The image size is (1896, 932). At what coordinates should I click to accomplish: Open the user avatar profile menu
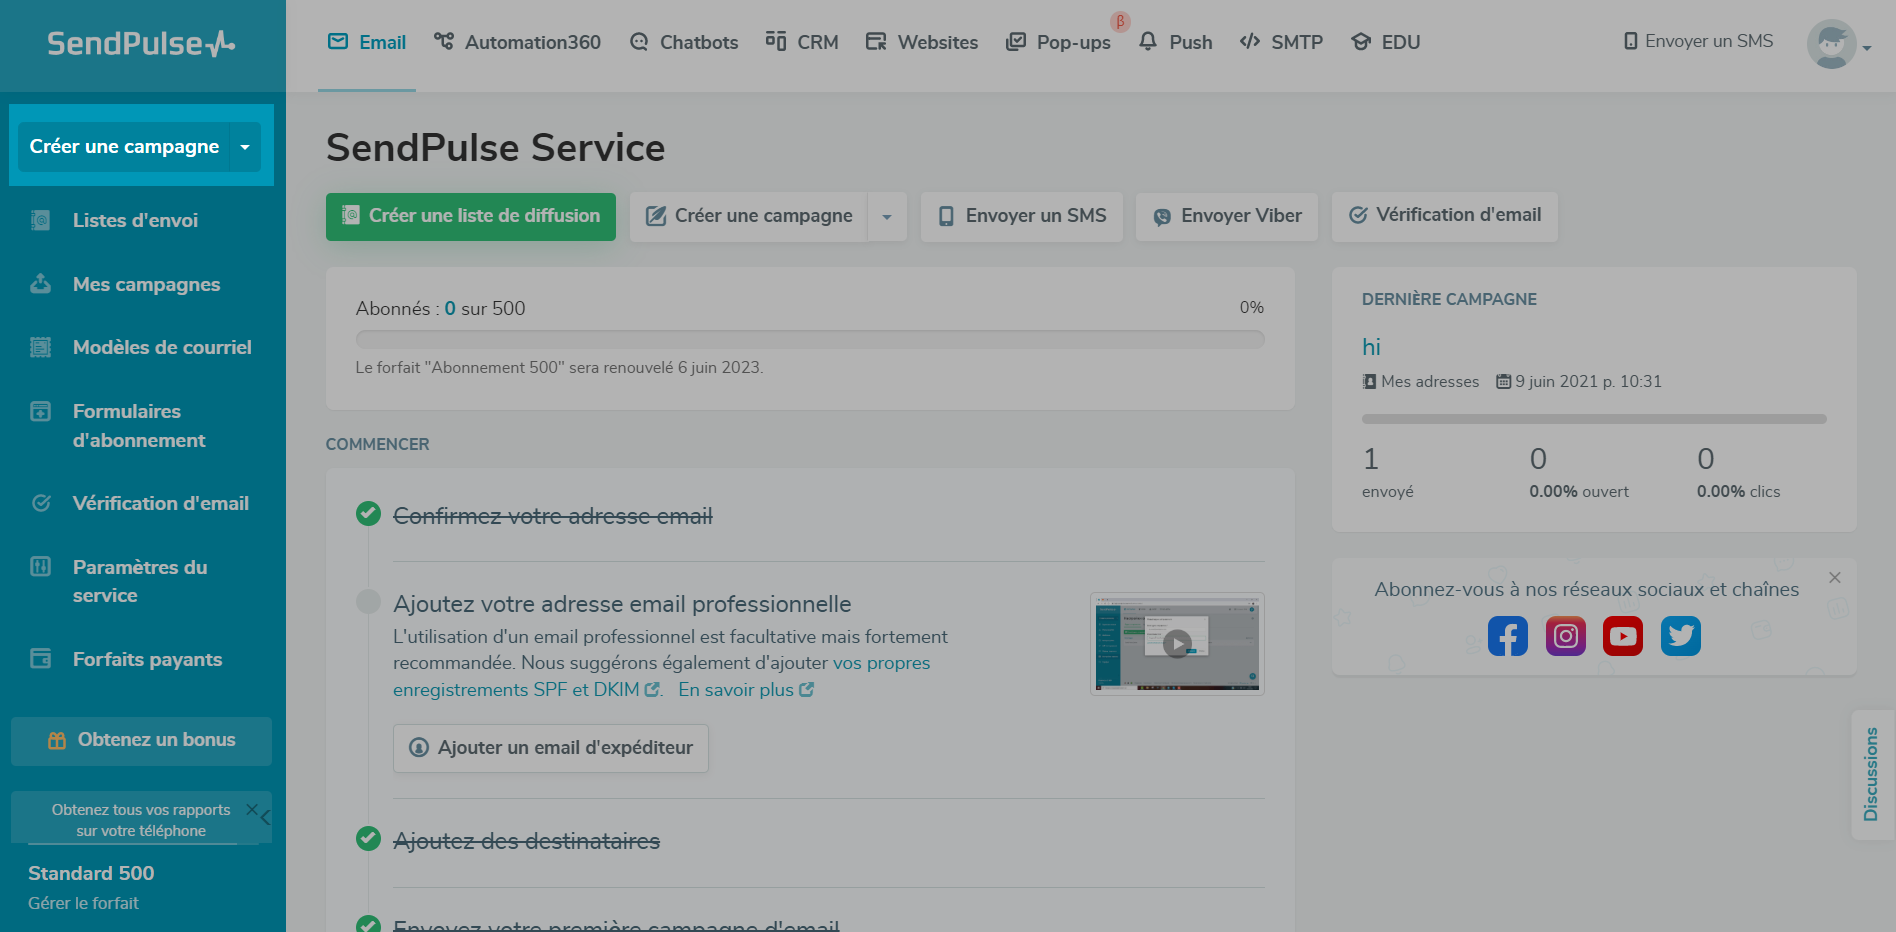click(1831, 44)
